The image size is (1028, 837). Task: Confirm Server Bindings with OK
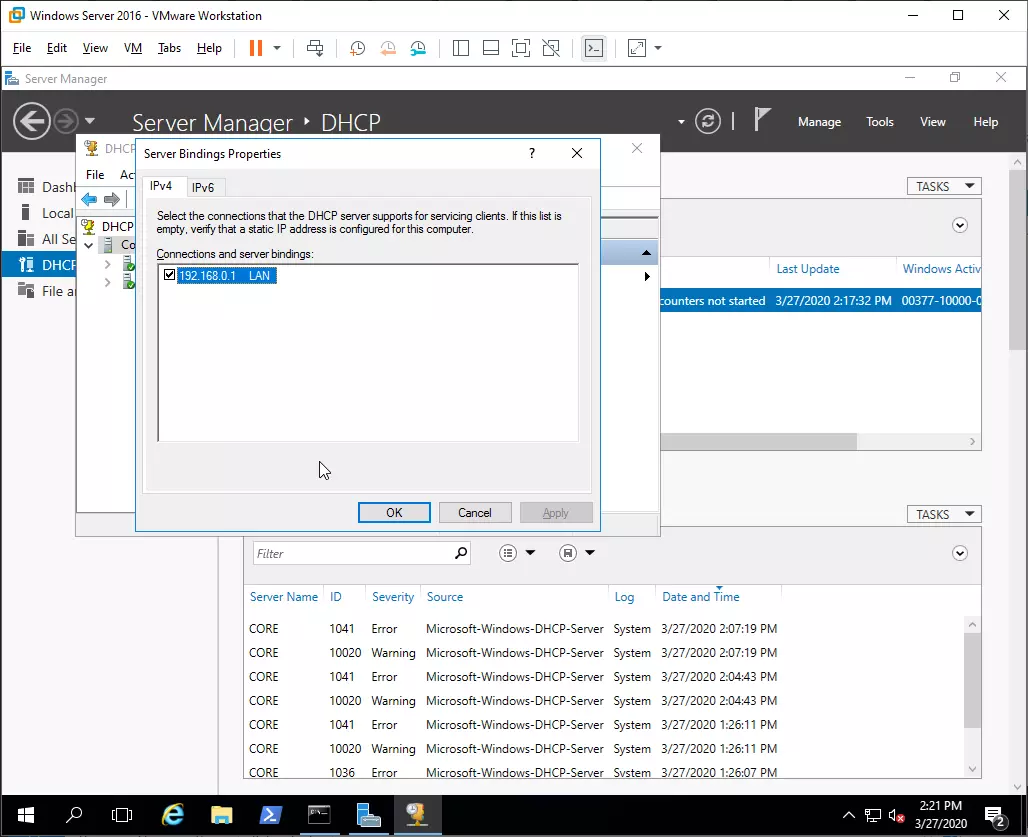[394, 513]
